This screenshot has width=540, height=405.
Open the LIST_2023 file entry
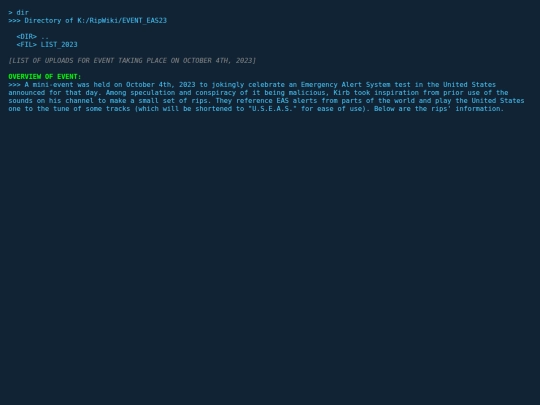(x=59, y=44)
